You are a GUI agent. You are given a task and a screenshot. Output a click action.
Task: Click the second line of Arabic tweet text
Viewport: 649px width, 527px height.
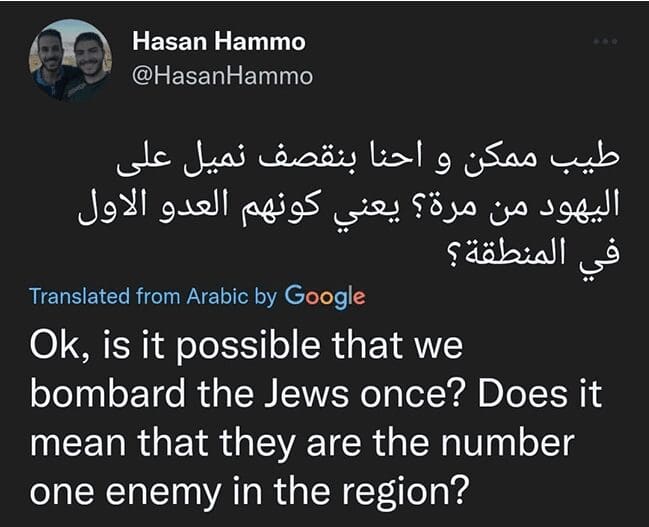[x=349, y=208]
